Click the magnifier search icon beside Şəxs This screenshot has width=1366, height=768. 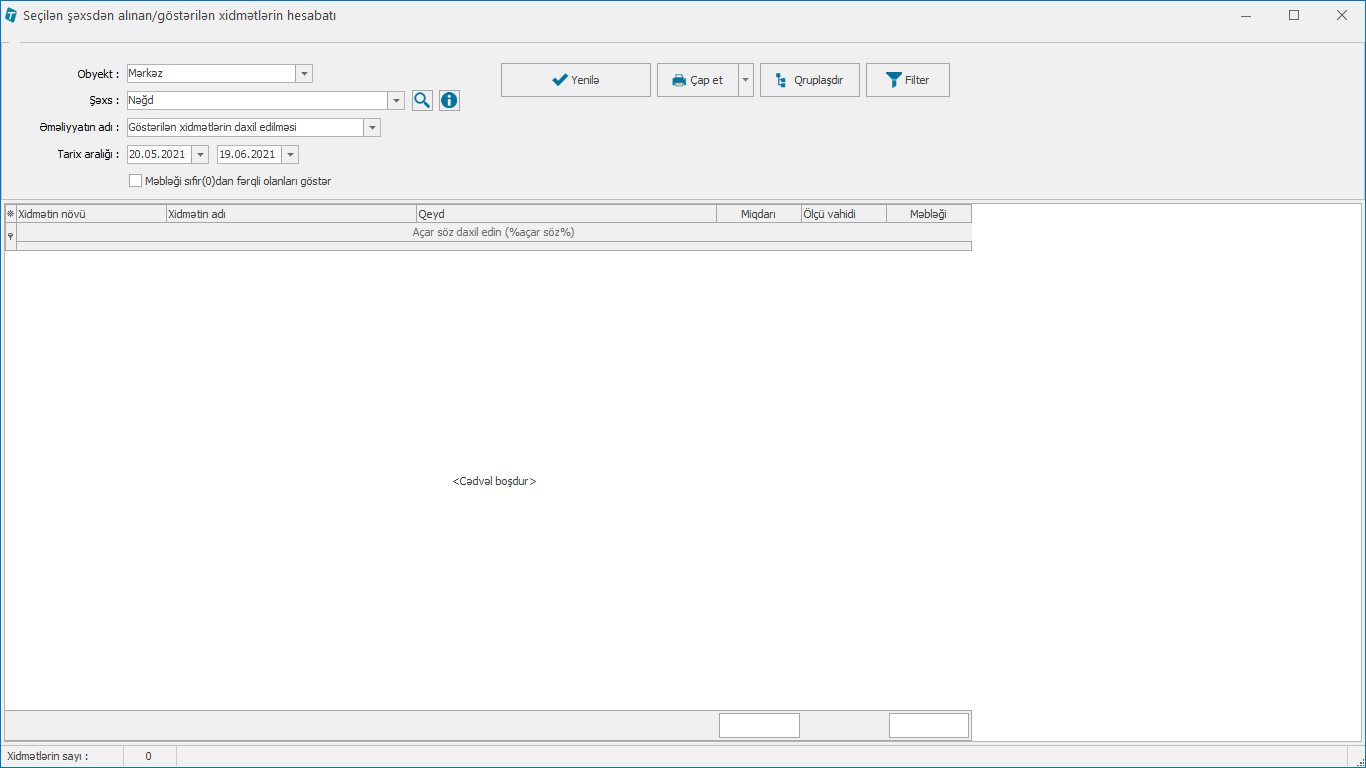[x=422, y=100]
